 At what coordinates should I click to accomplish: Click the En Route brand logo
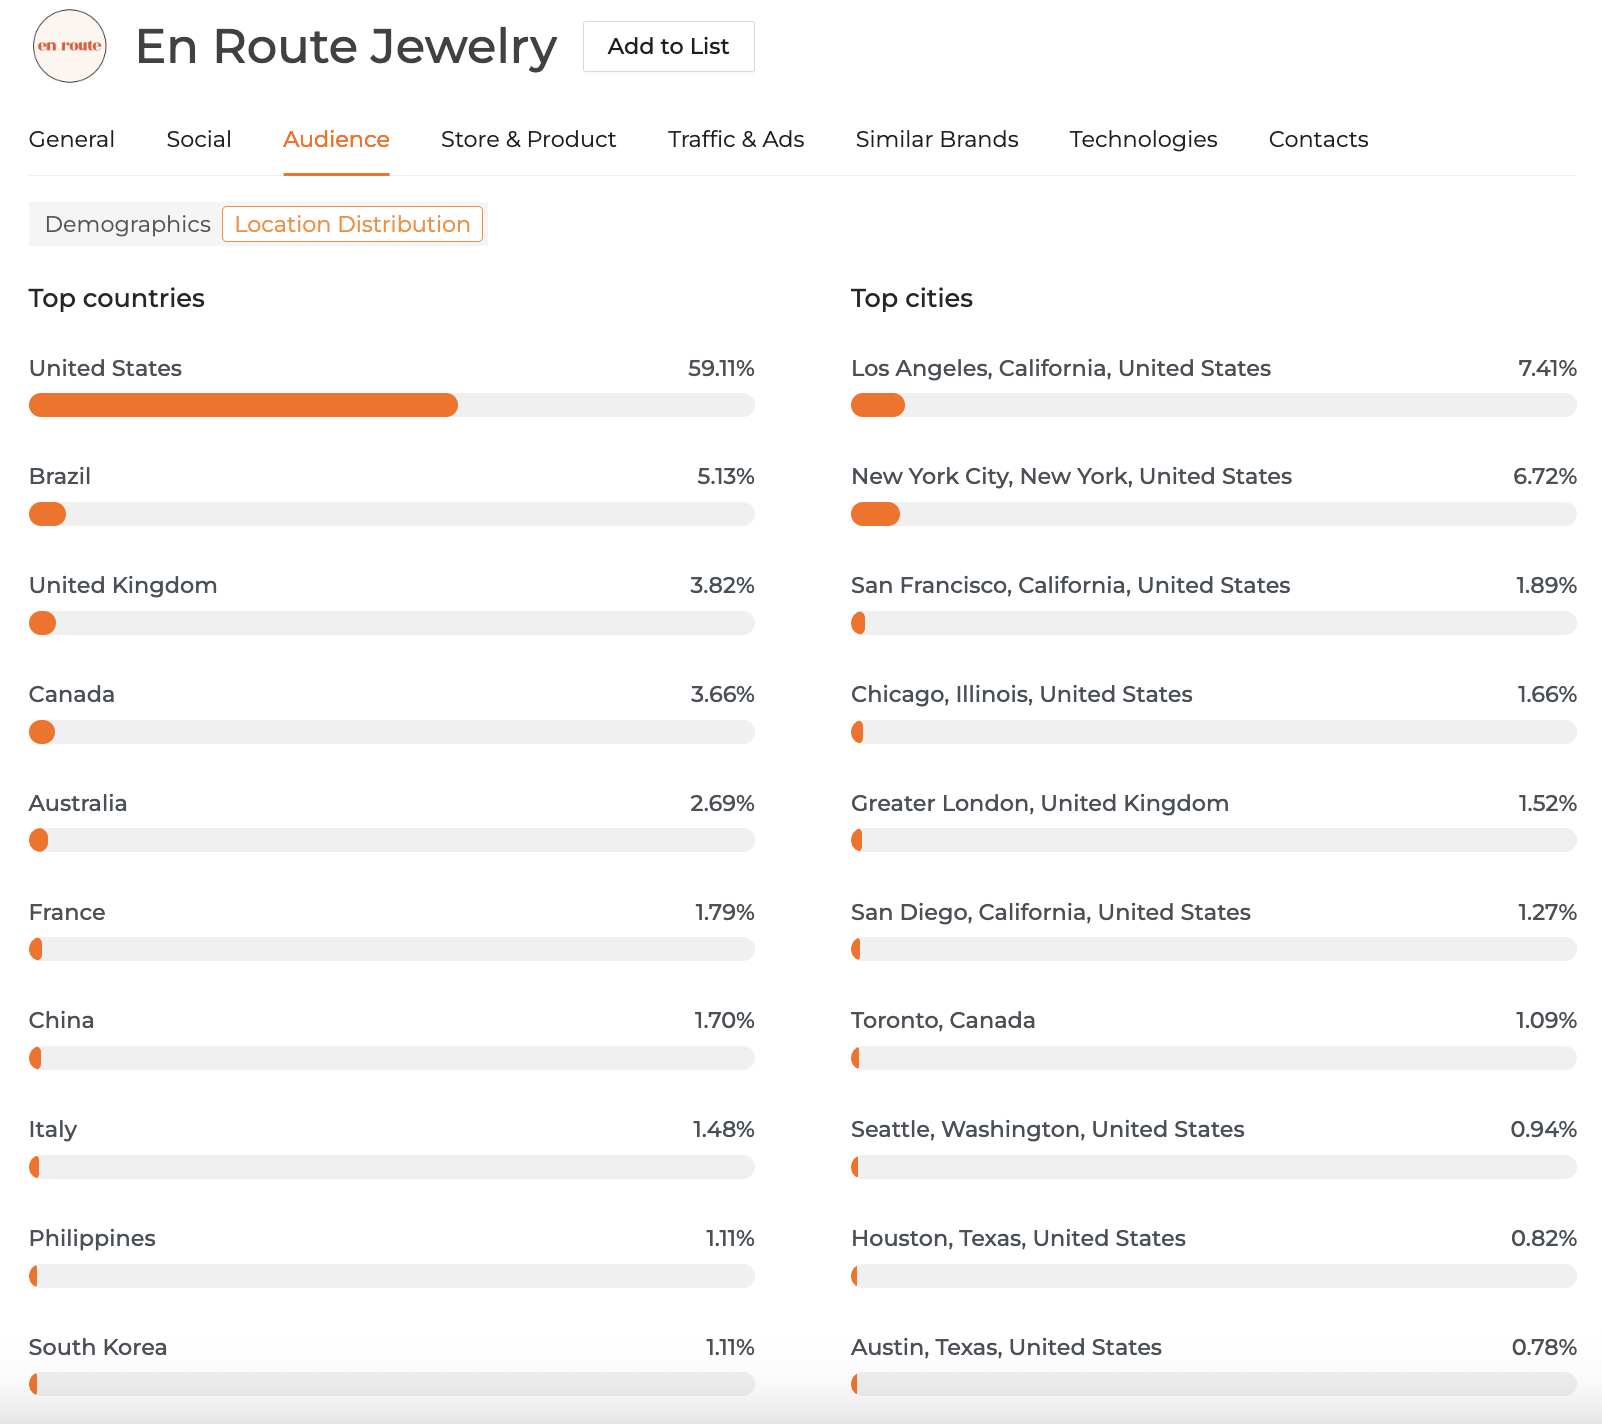point(69,46)
